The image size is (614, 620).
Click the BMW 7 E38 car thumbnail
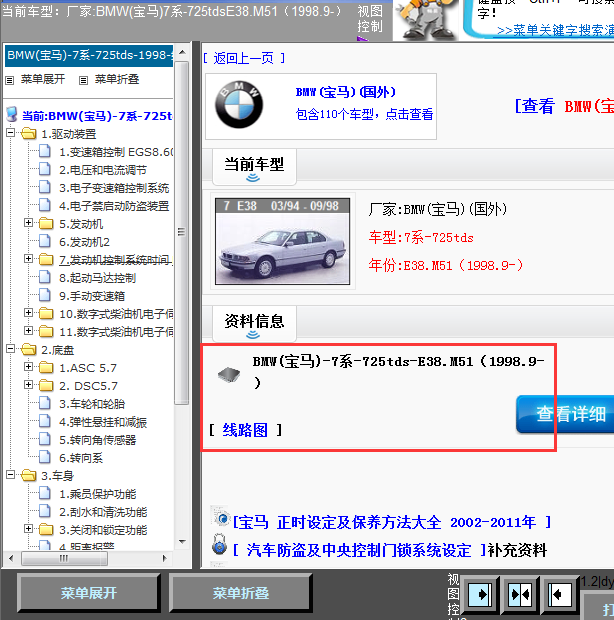pyautogui.click(x=282, y=241)
